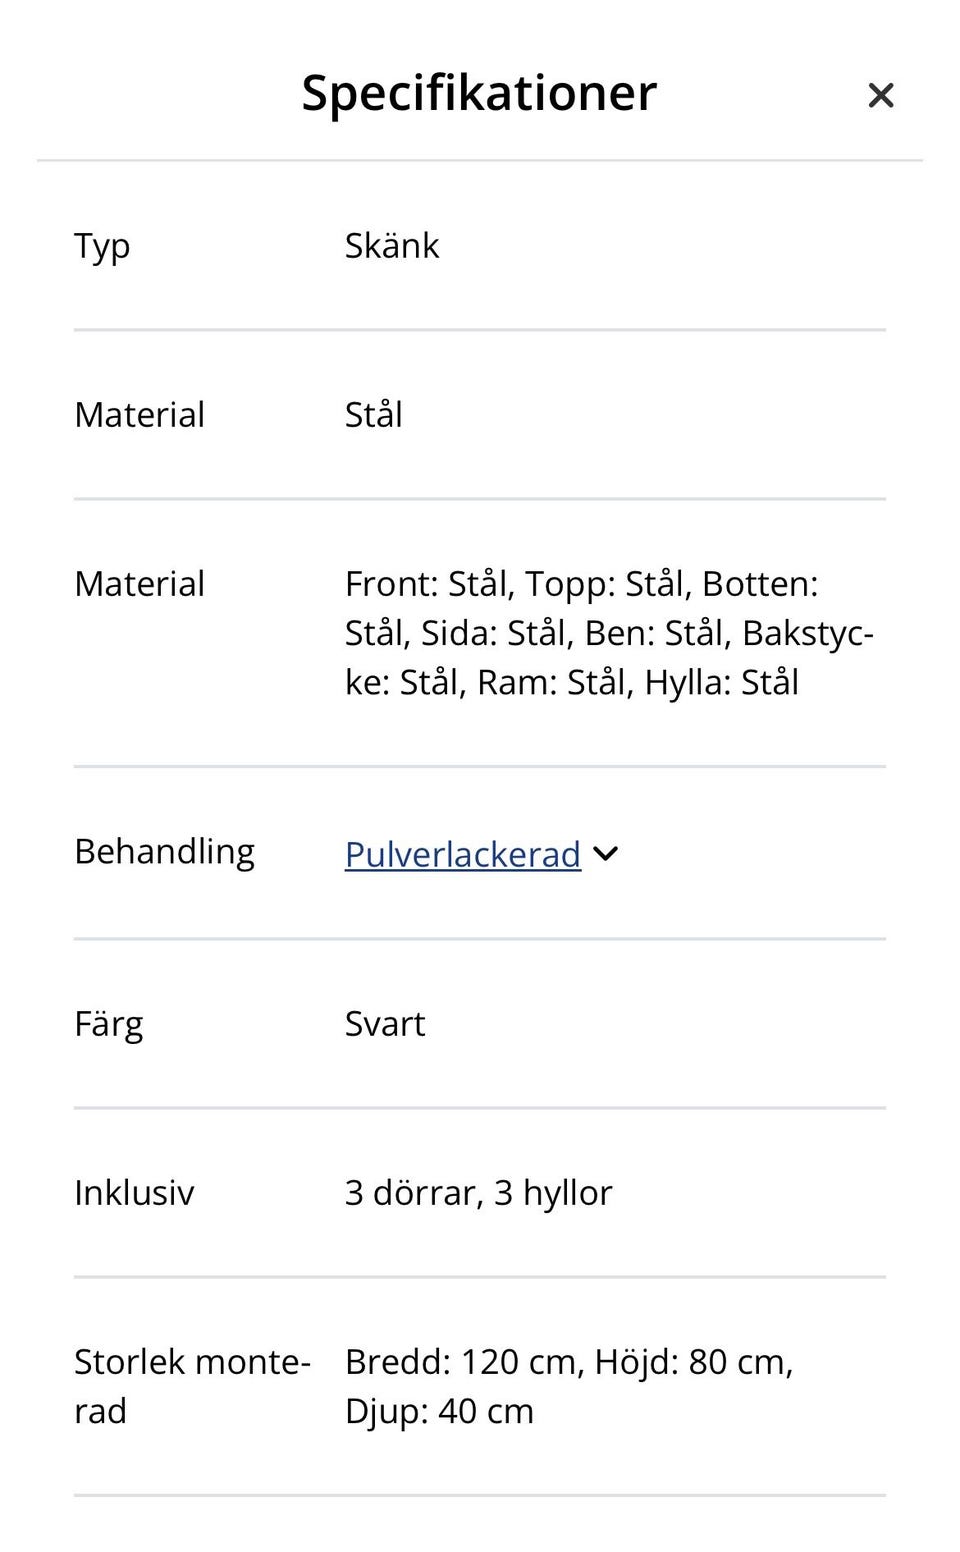Select the standalone Stål value

coord(373,414)
